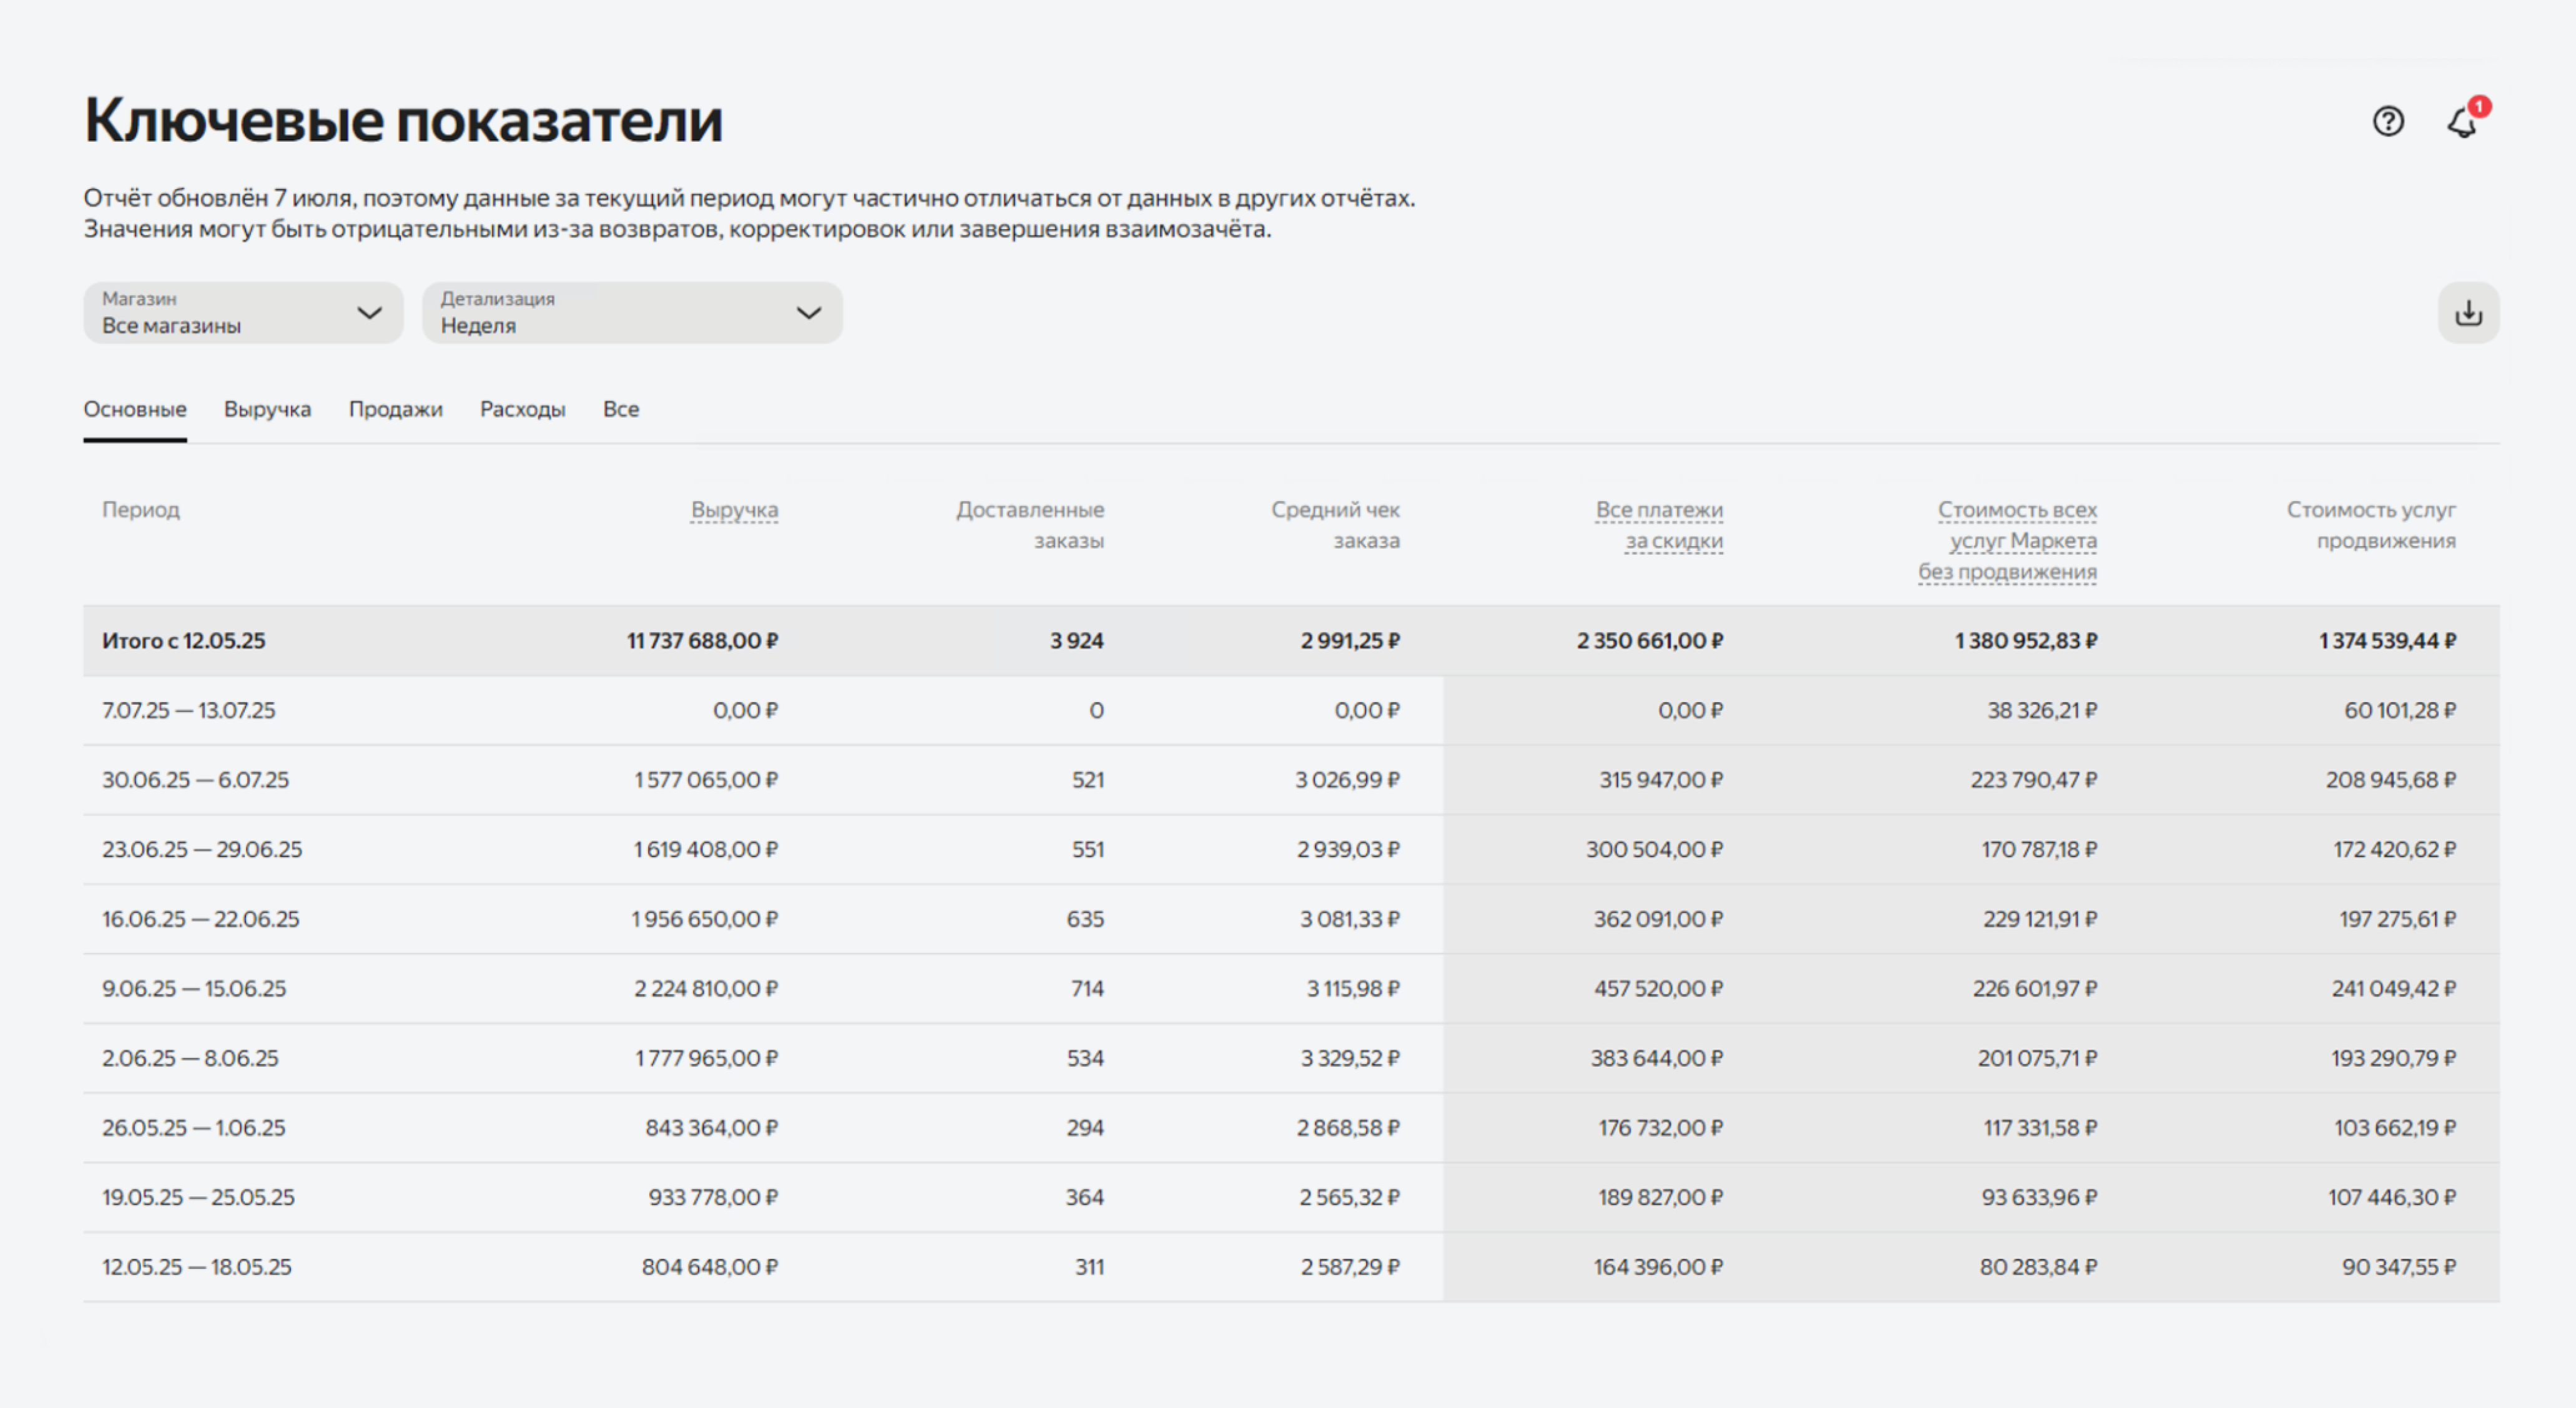Expand the Магазин dropdown chevron
This screenshot has width=2576, height=1408.
click(x=369, y=313)
